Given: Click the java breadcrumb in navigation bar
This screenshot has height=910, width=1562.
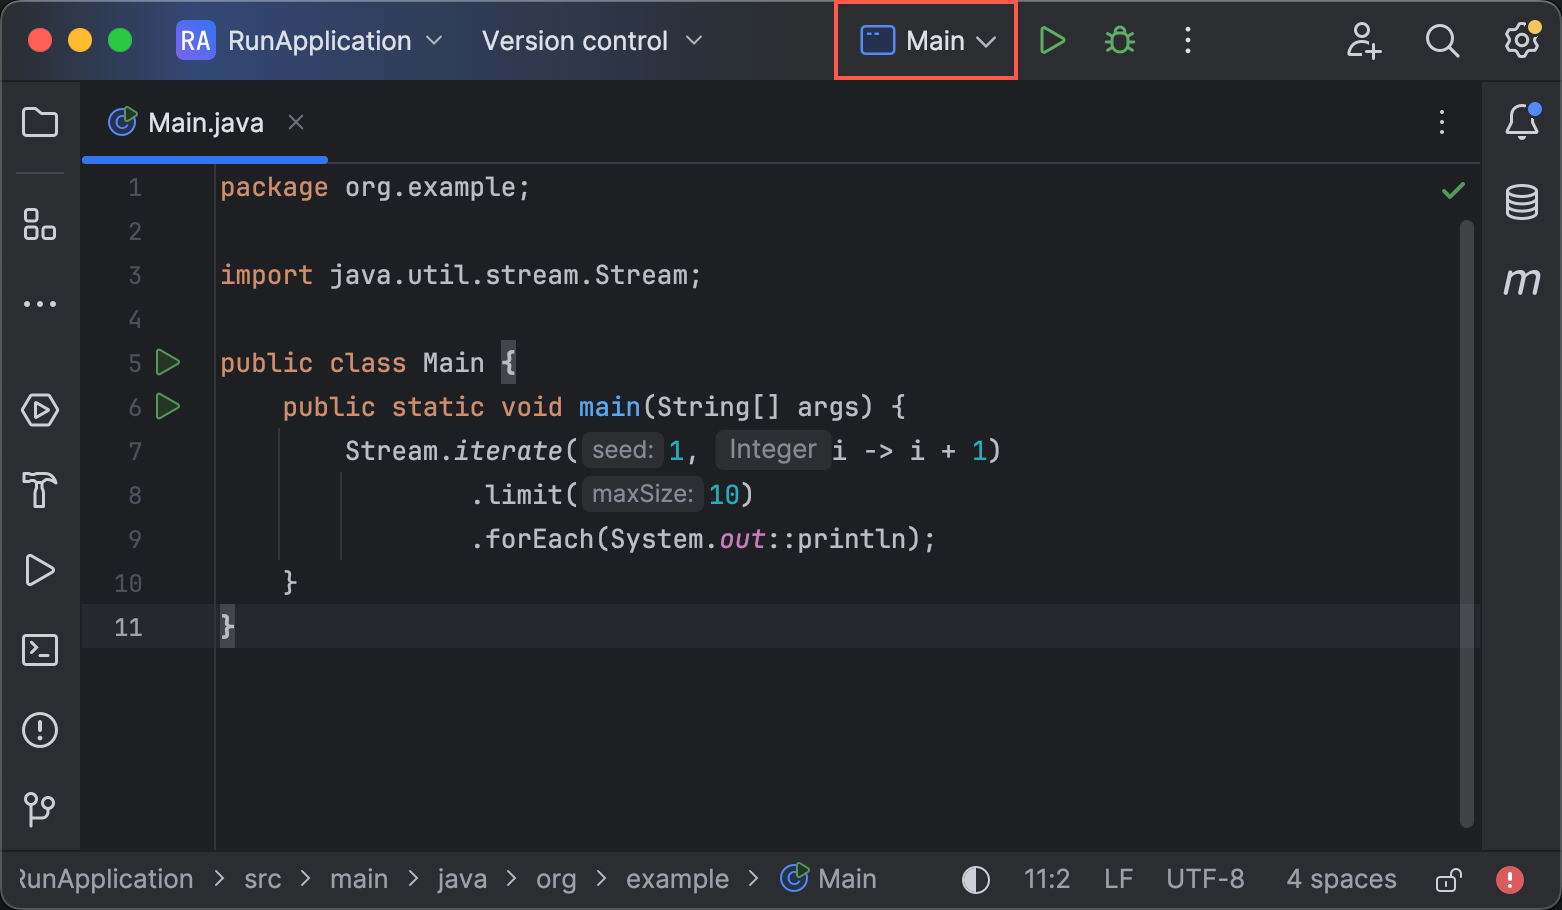Looking at the screenshot, I should 462,879.
